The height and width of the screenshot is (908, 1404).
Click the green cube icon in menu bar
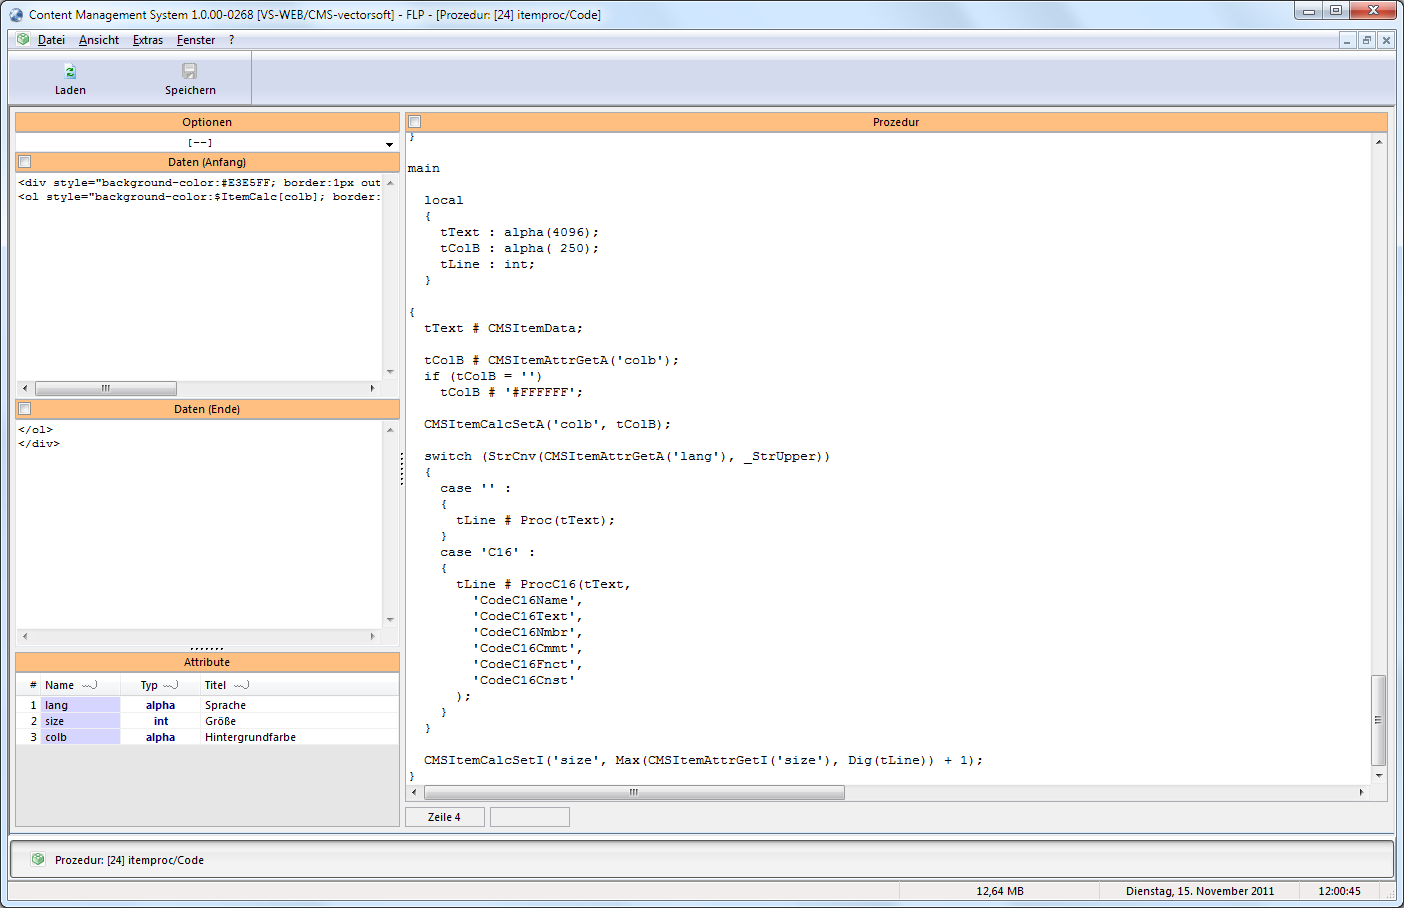pyautogui.click(x=23, y=40)
